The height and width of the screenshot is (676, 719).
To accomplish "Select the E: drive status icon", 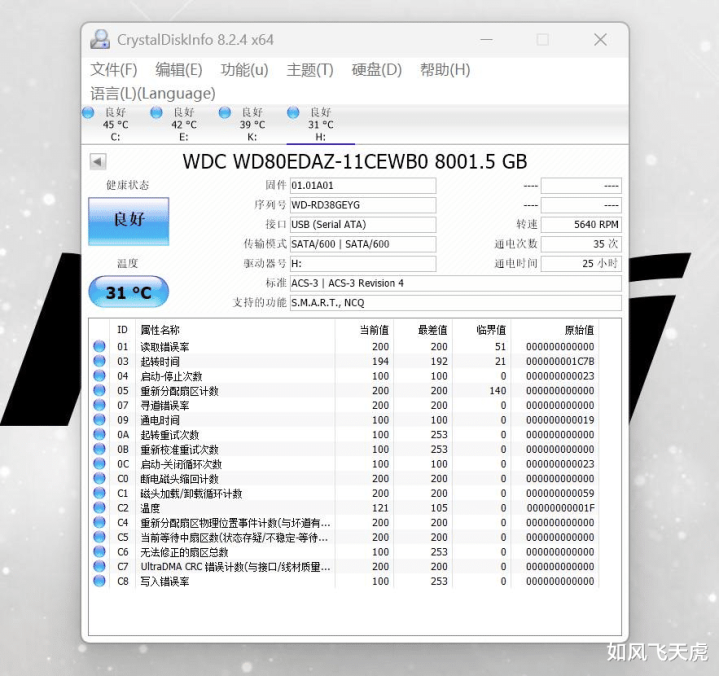I will (x=156, y=112).
